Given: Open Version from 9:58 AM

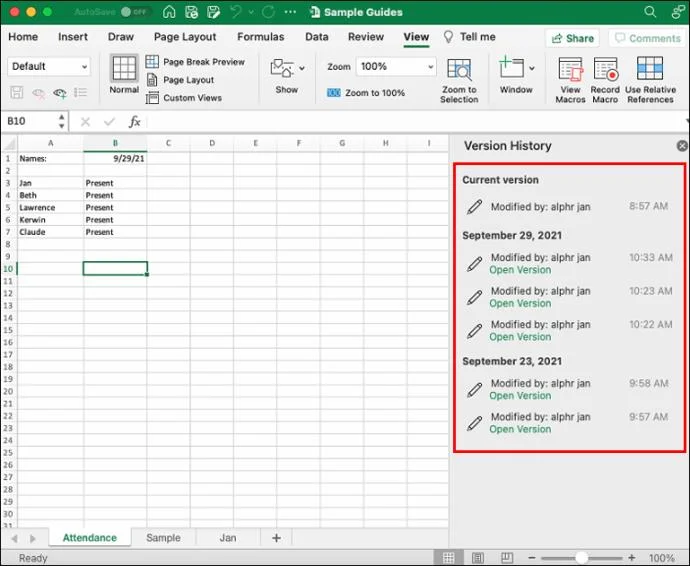Looking at the screenshot, I should click(x=520, y=396).
